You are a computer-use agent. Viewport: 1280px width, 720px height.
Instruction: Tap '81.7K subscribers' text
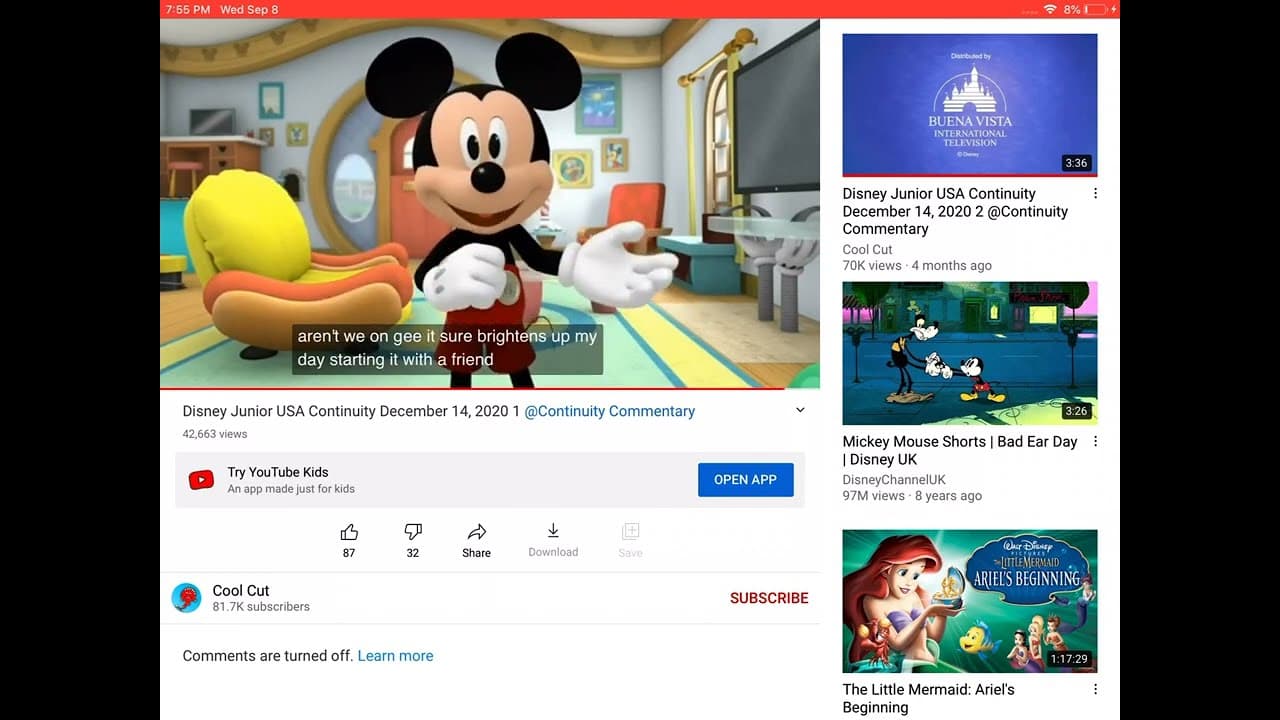(261, 607)
